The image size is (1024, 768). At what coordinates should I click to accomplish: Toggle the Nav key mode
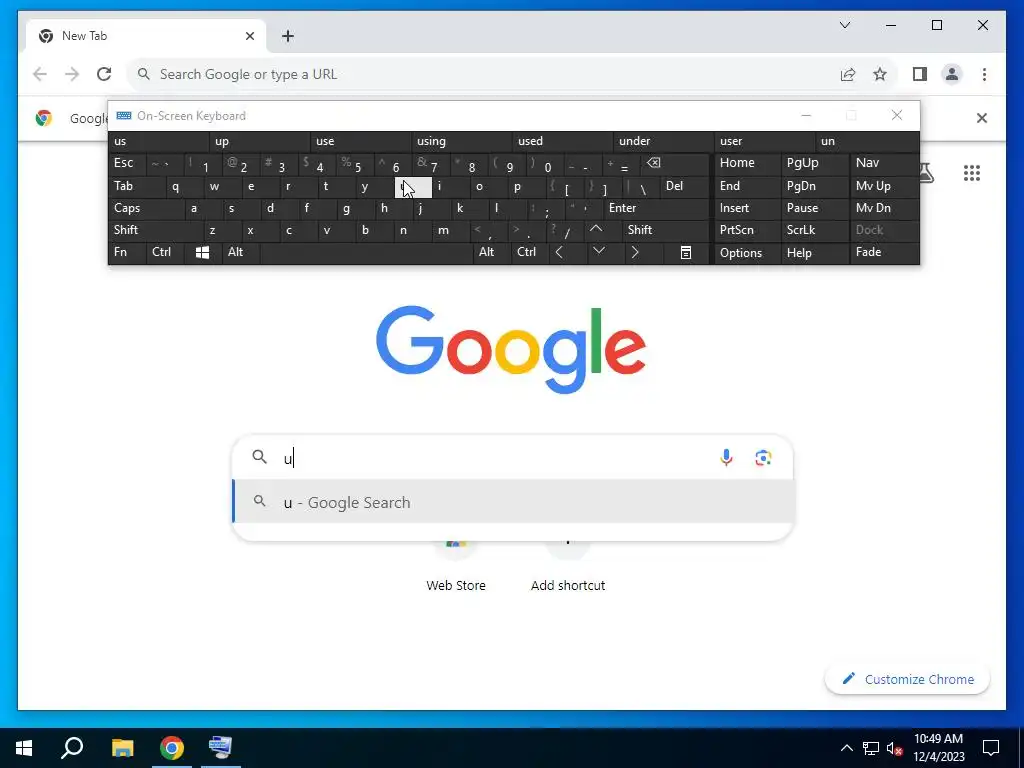click(x=884, y=163)
